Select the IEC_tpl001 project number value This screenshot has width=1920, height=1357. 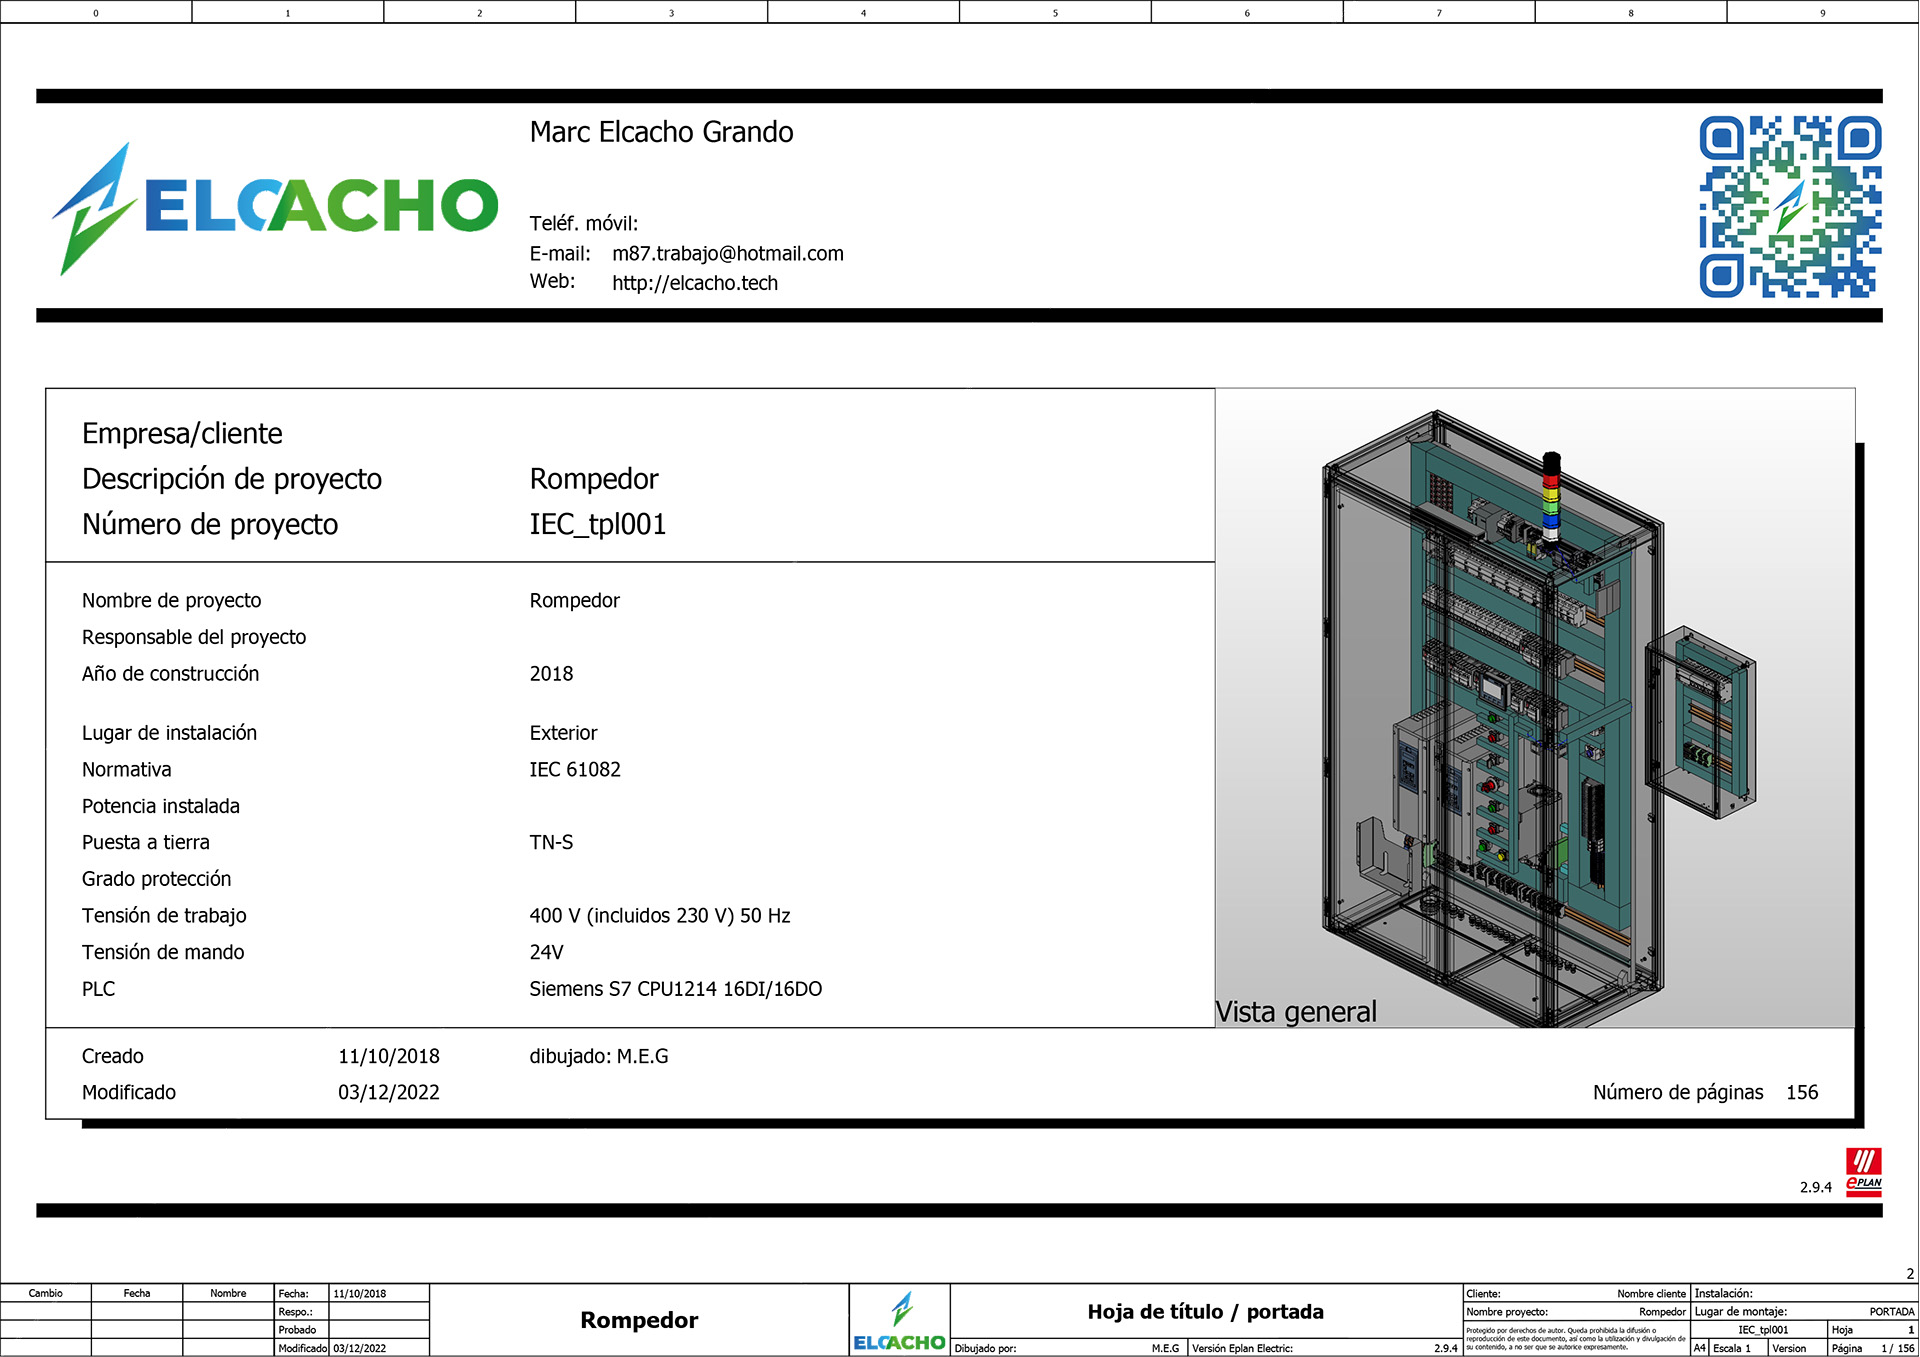click(597, 524)
